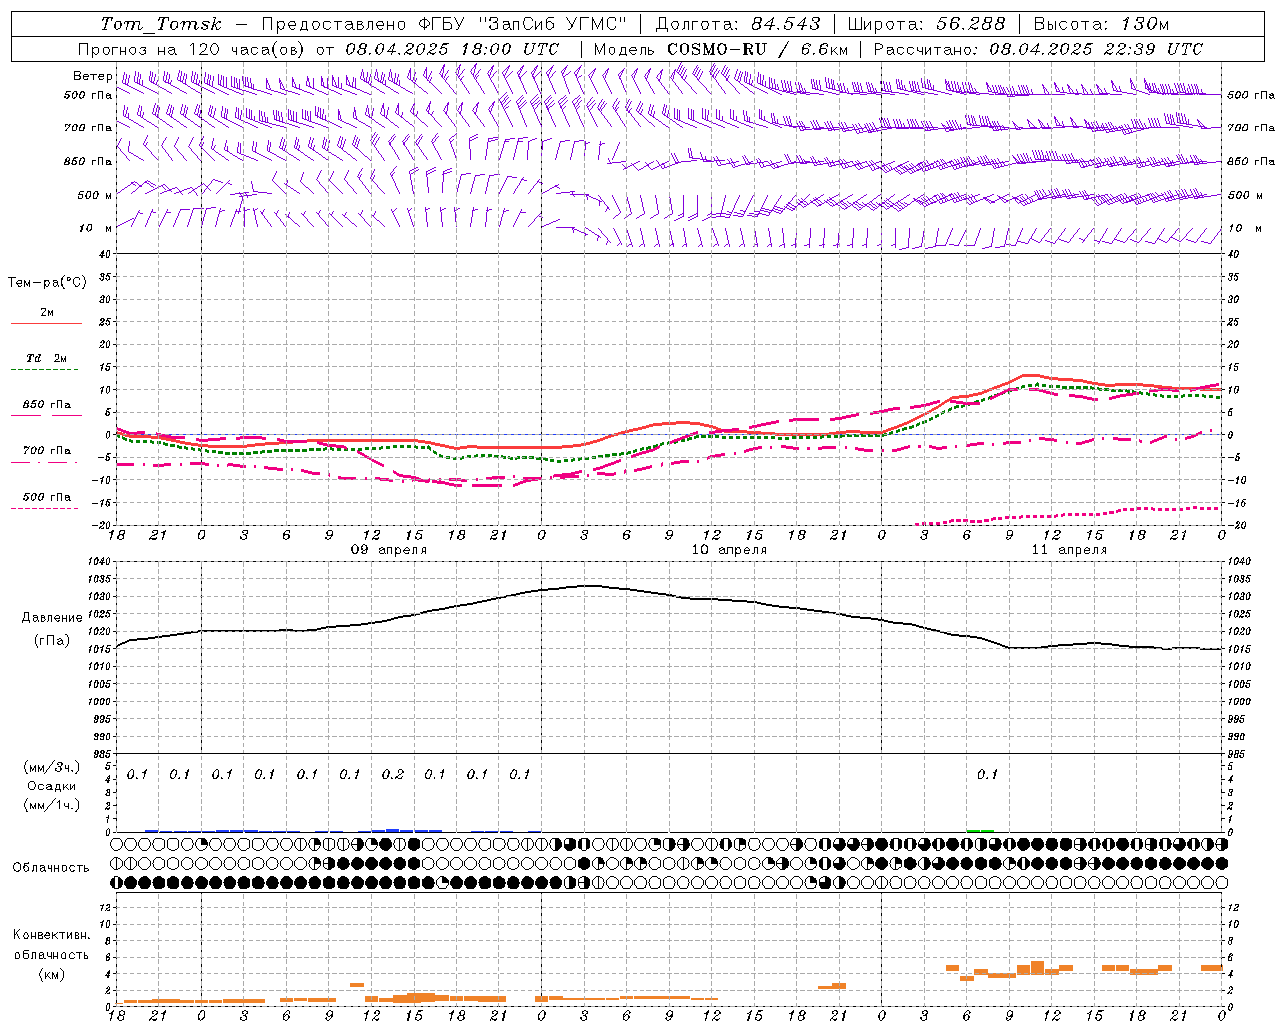This screenshot has width=1280, height=1024.
Task: Click the 'Осадки' precipitation label
Action: [52, 786]
